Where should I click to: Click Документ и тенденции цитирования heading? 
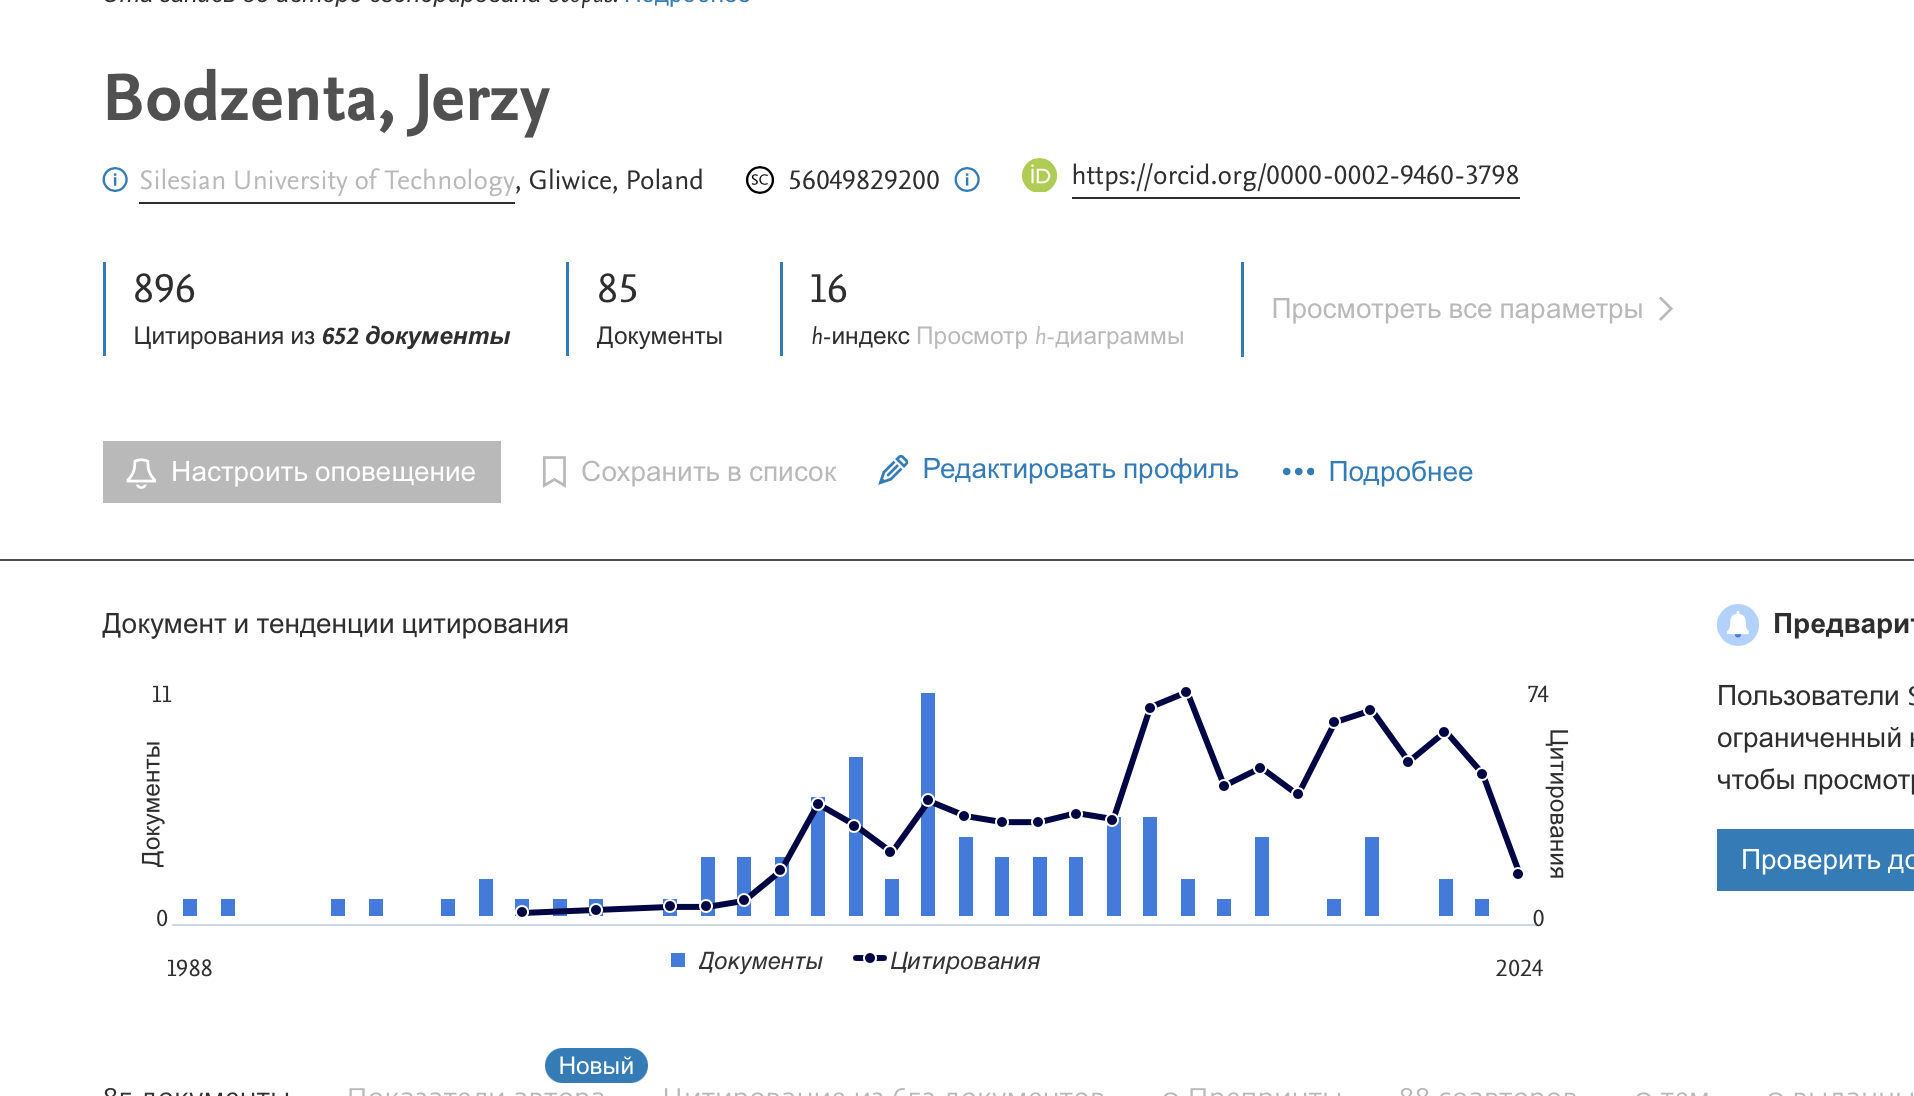335,624
